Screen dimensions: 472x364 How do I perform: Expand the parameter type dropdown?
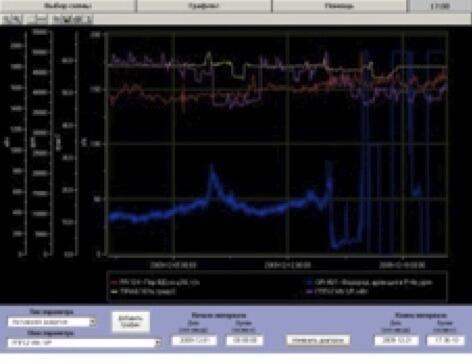[x=93, y=322]
